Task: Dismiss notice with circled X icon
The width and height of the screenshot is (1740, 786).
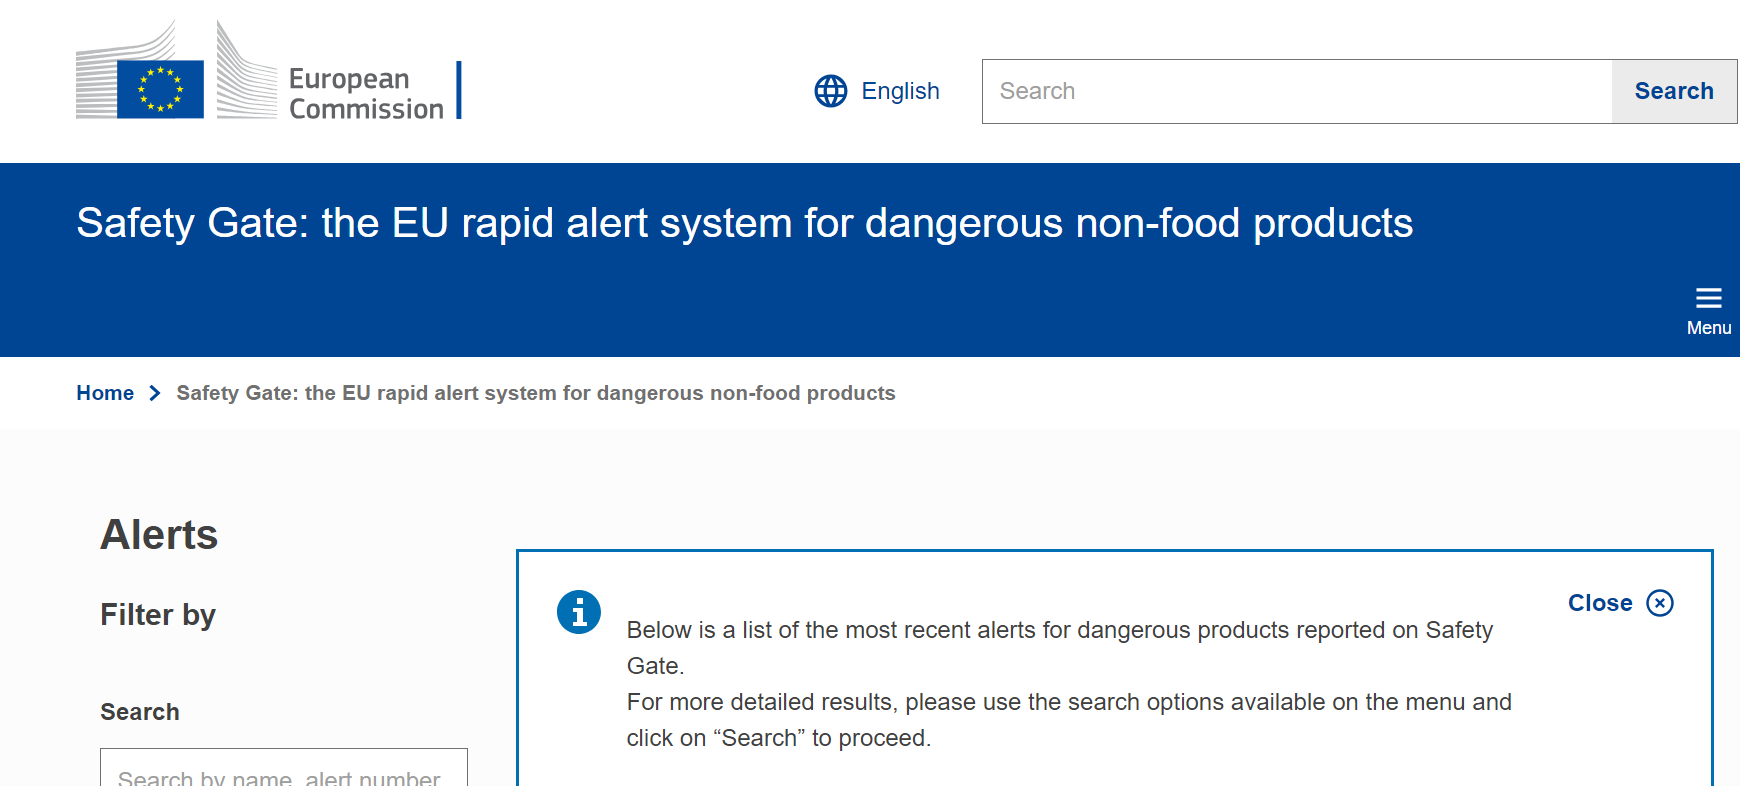Action: point(1660,603)
